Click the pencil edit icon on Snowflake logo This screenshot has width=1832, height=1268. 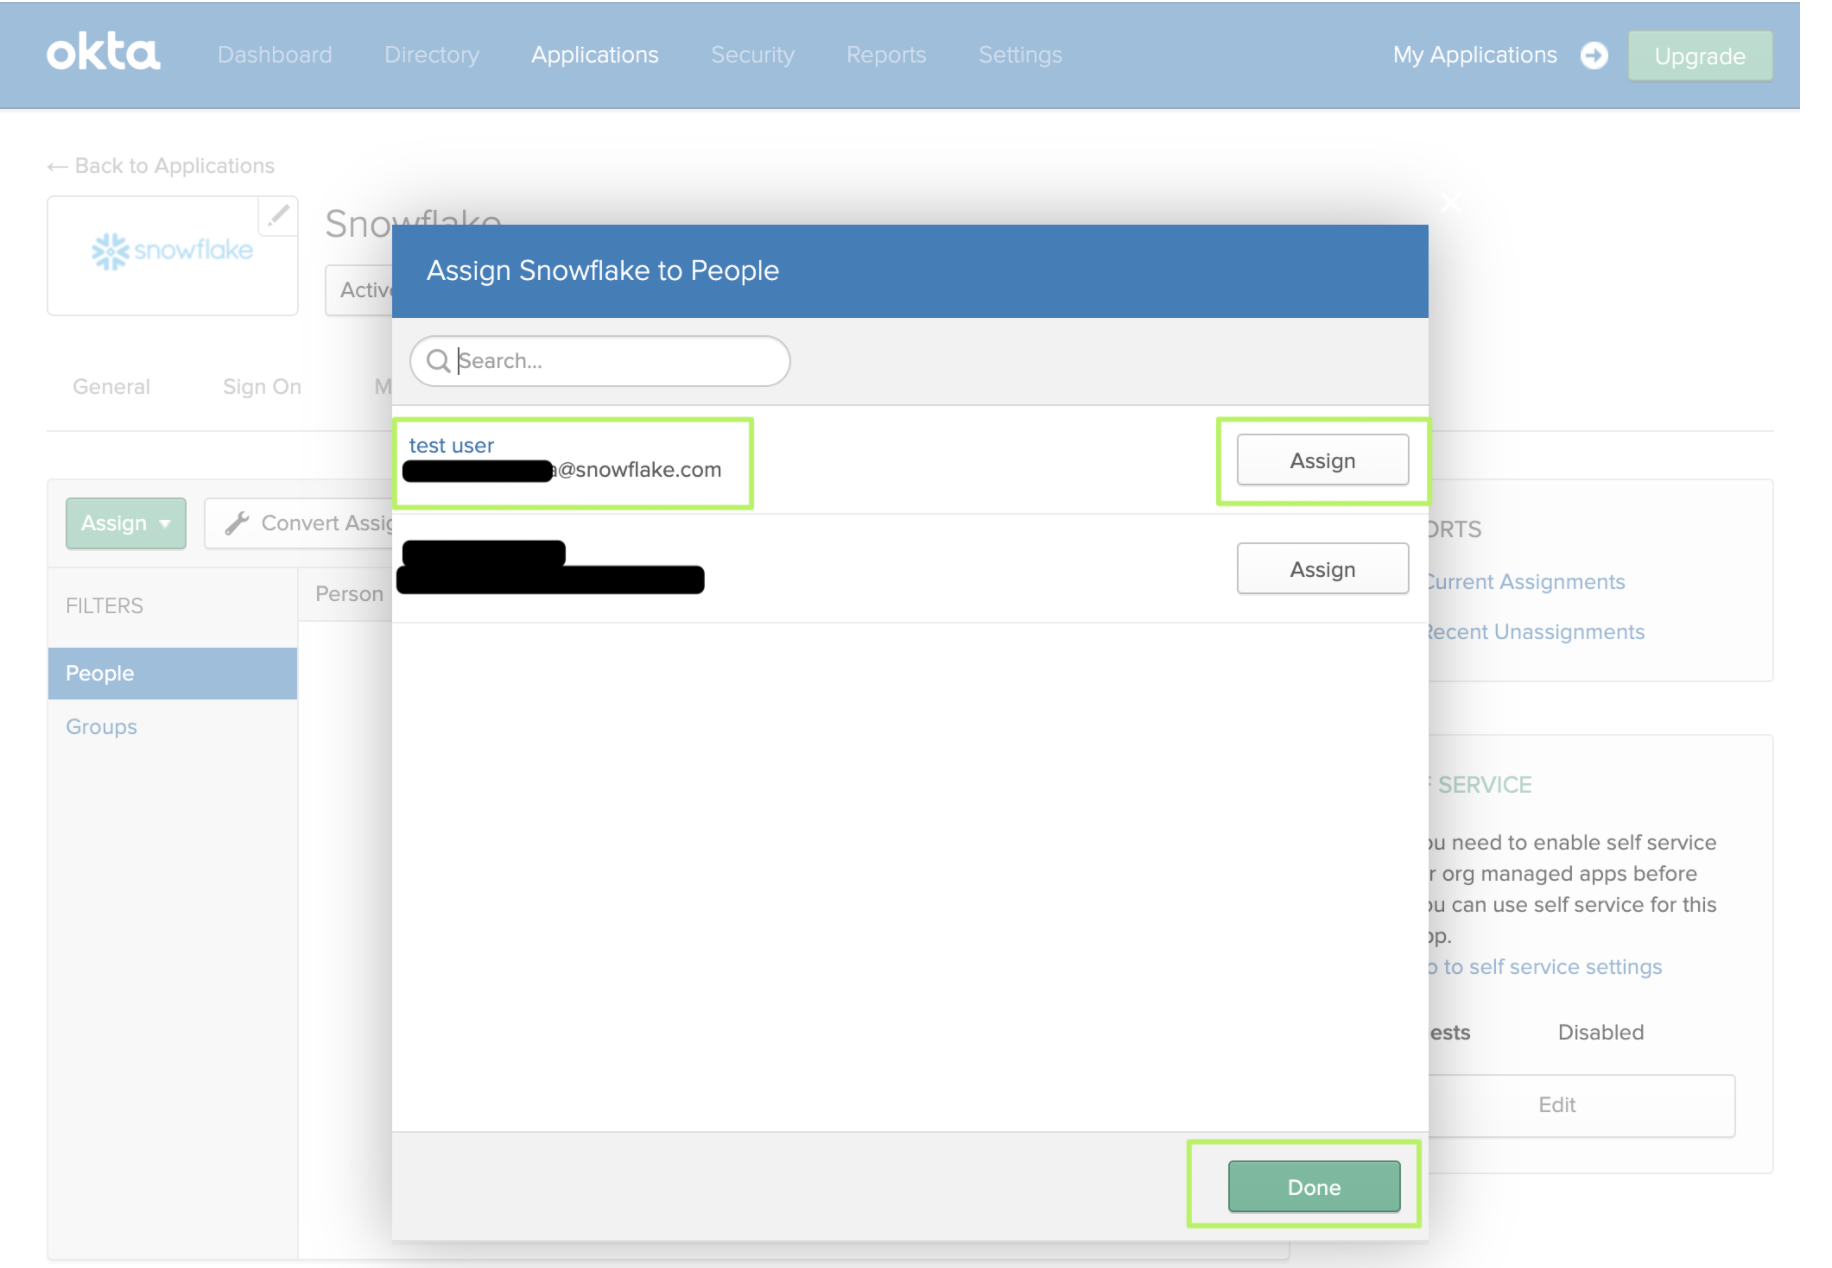[x=278, y=215]
